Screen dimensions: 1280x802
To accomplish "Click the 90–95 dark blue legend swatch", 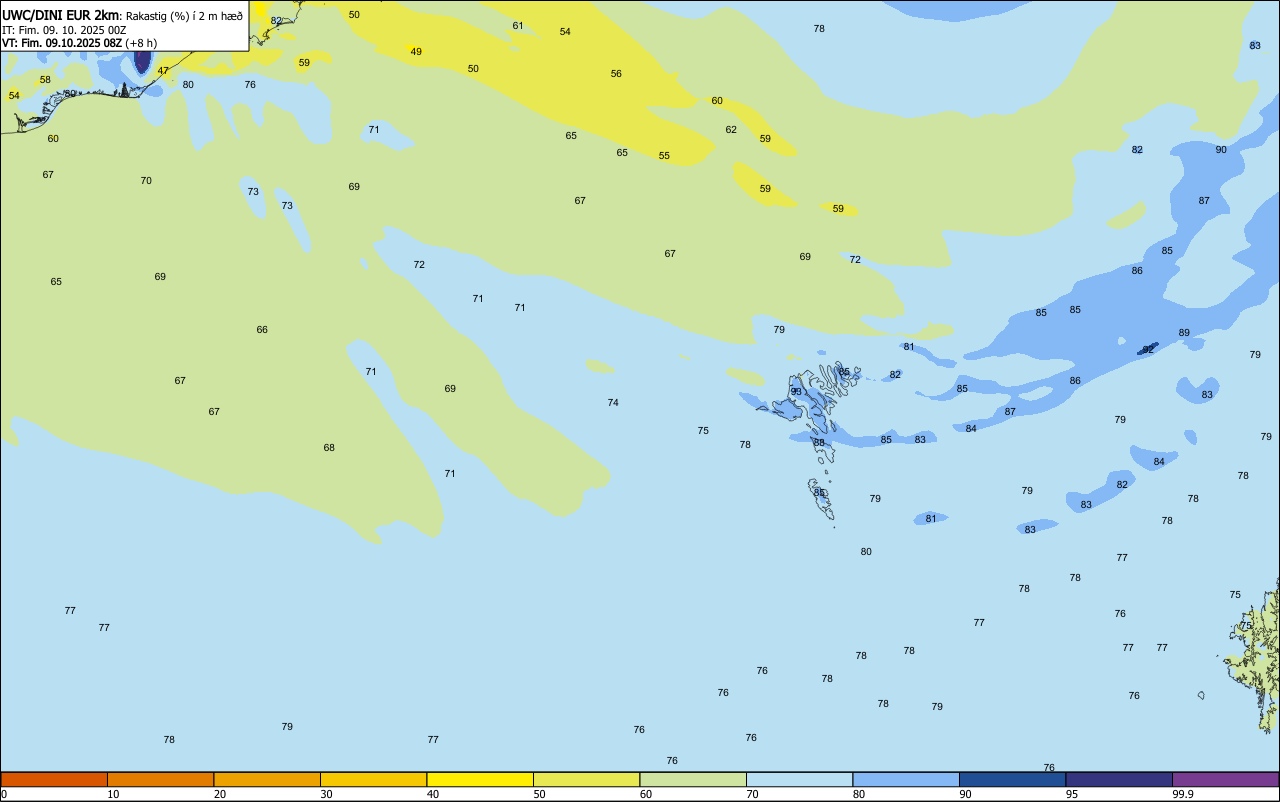I will (1013, 779).
